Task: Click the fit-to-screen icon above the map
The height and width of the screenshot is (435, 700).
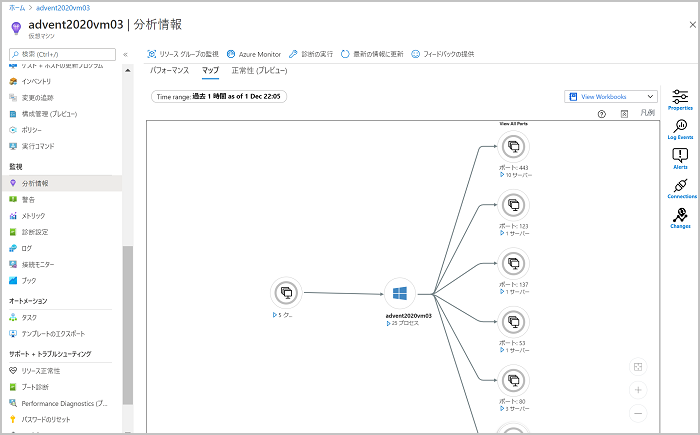Action: [624, 114]
